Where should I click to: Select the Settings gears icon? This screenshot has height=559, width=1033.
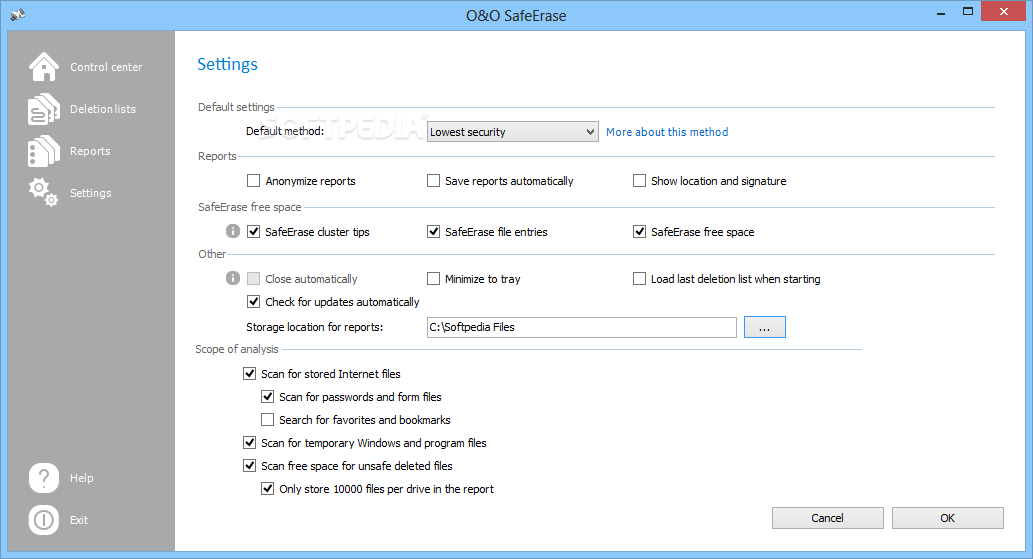[x=43, y=192]
